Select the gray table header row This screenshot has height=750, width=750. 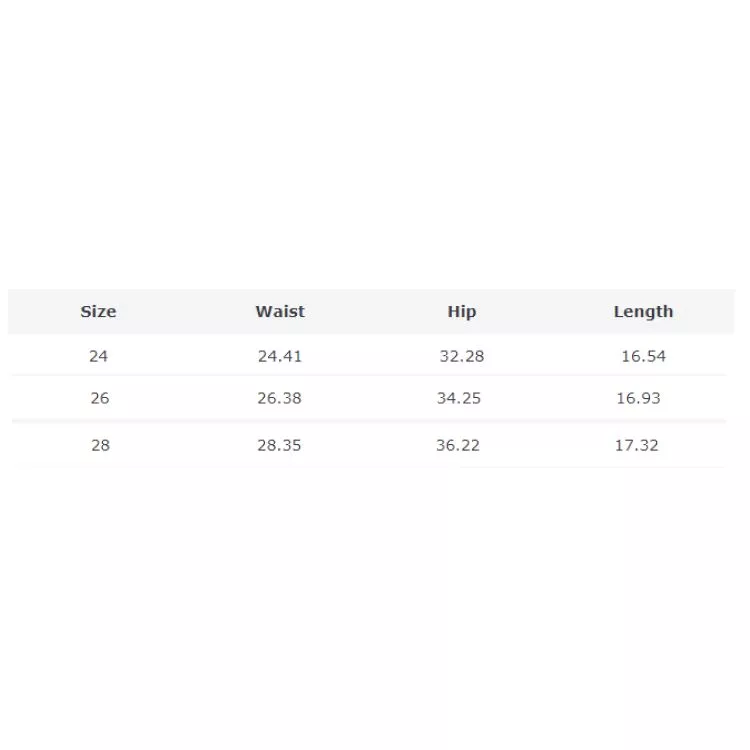pos(370,312)
